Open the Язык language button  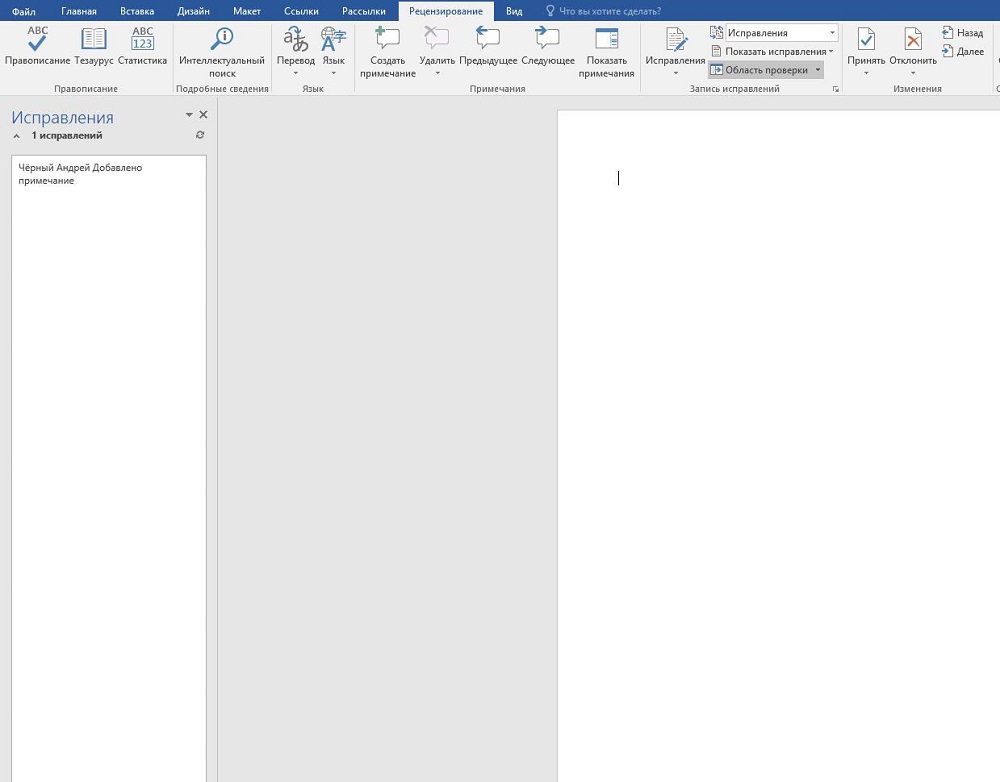(x=334, y=46)
